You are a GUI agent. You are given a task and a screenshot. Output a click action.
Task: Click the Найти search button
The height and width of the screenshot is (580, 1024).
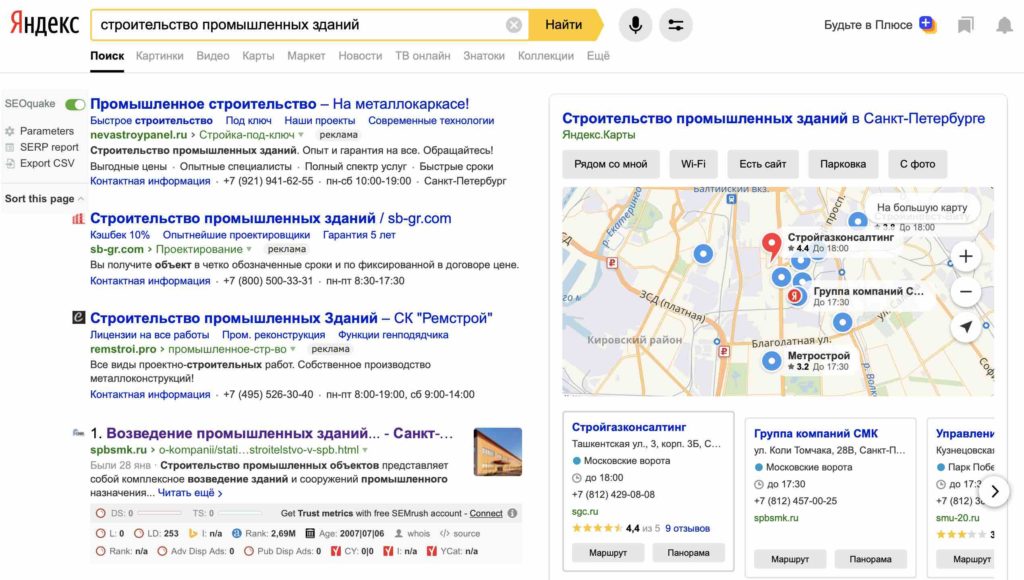pos(564,25)
